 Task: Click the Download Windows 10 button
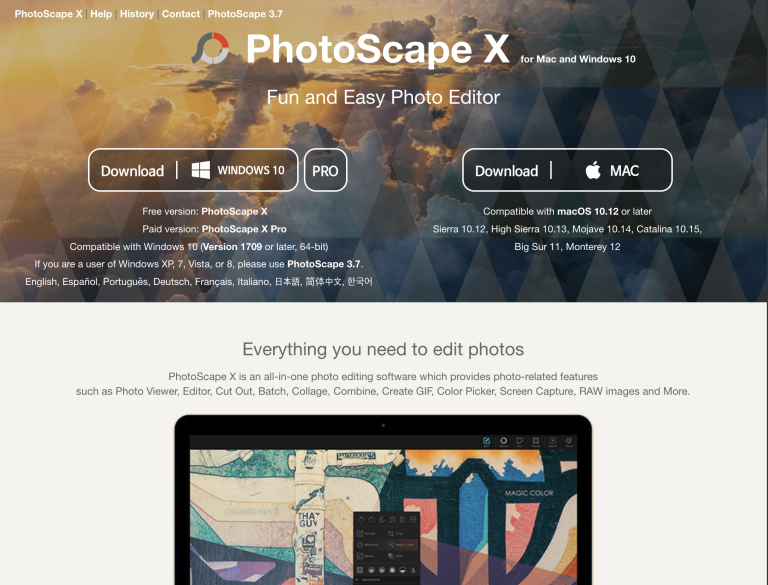coord(193,170)
